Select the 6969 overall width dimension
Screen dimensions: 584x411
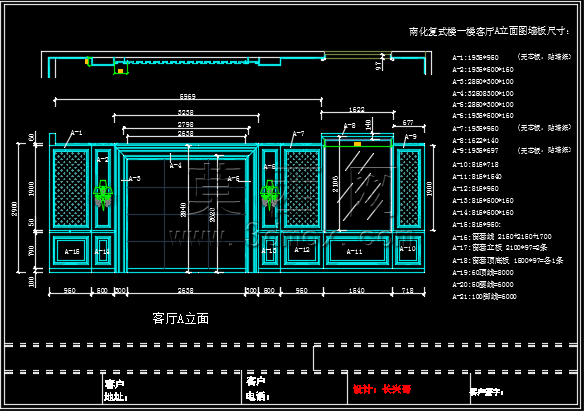tap(188, 96)
